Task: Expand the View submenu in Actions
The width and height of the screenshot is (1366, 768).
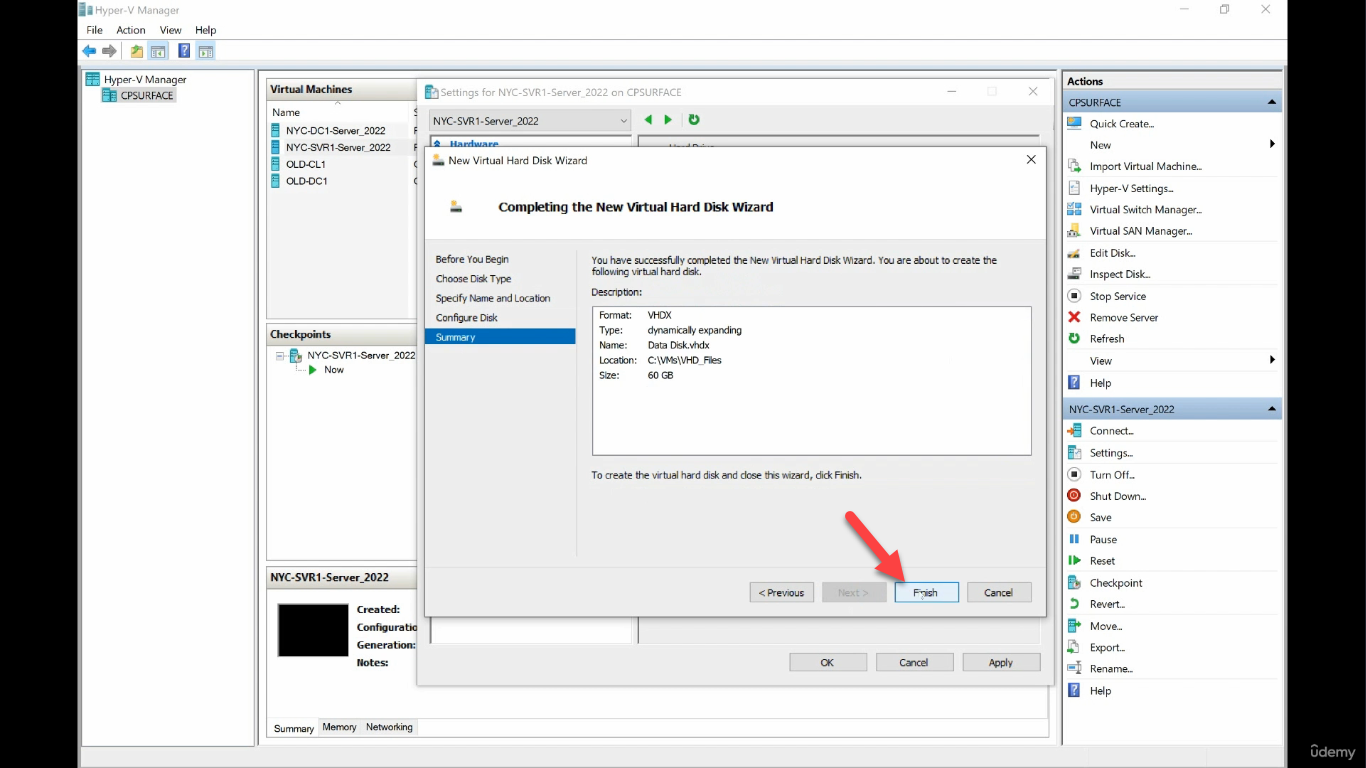Action: pos(1272,360)
